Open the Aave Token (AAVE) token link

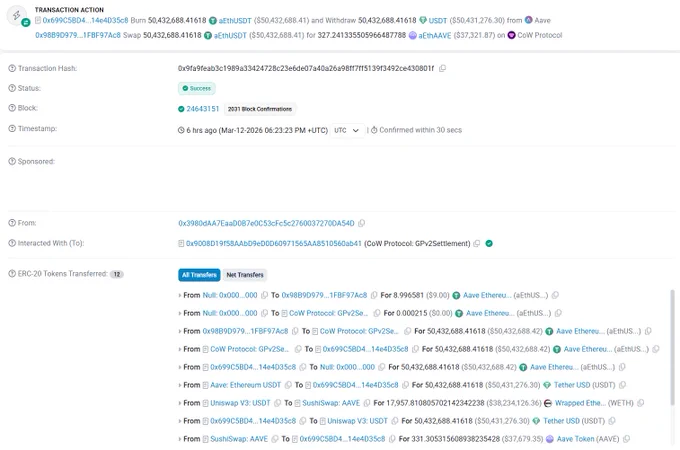575,439
